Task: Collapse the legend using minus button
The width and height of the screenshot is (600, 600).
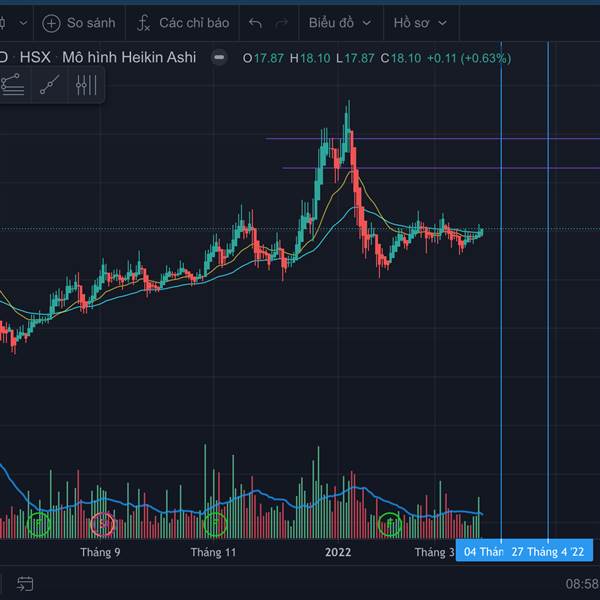Action: tap(219, 58)
